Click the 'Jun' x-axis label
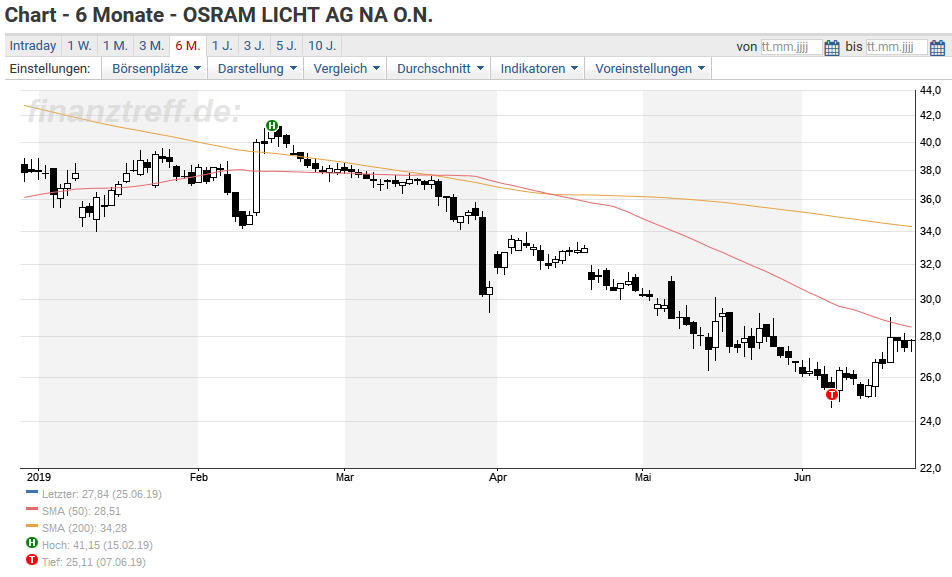 802,477
